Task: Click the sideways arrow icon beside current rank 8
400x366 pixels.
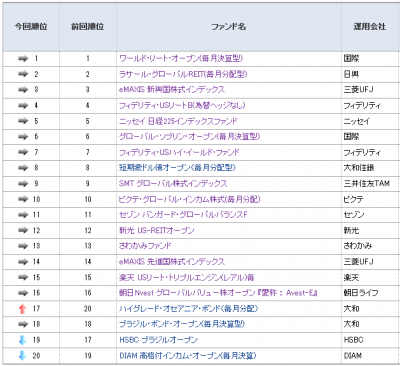Action: [x=23, y=168]
